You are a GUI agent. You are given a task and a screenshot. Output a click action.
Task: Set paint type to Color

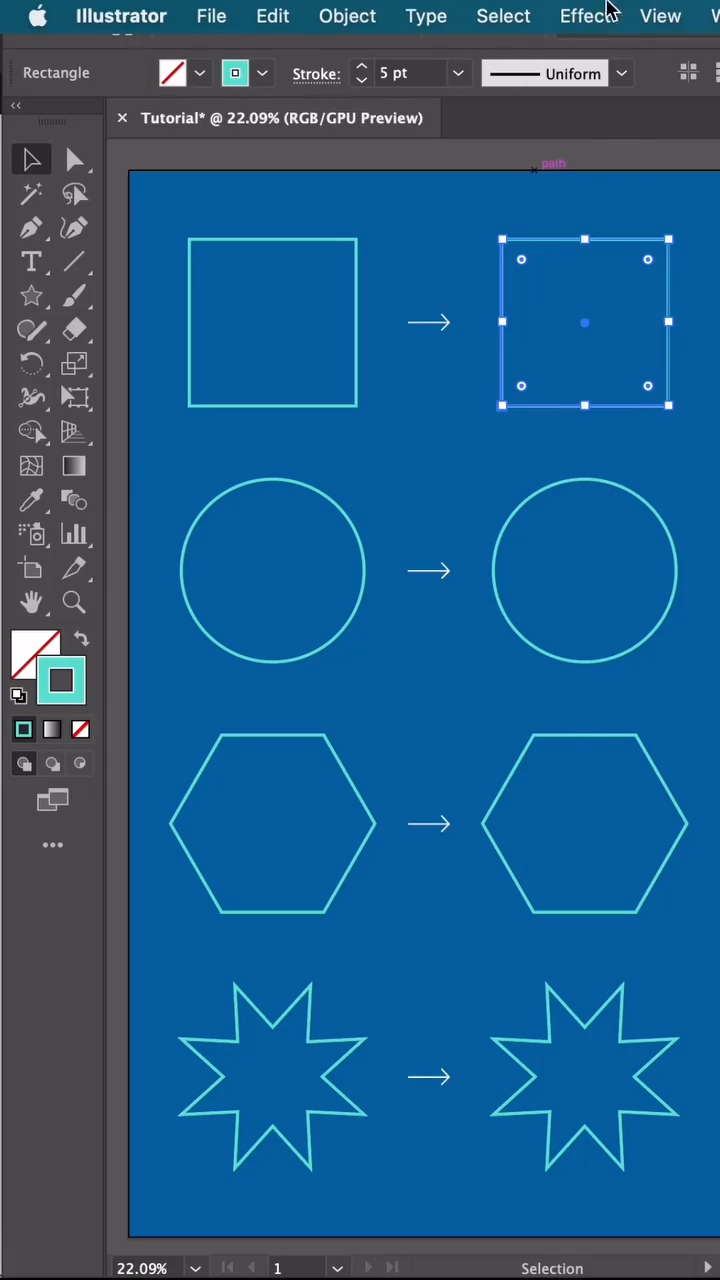[x=23, y=730]
